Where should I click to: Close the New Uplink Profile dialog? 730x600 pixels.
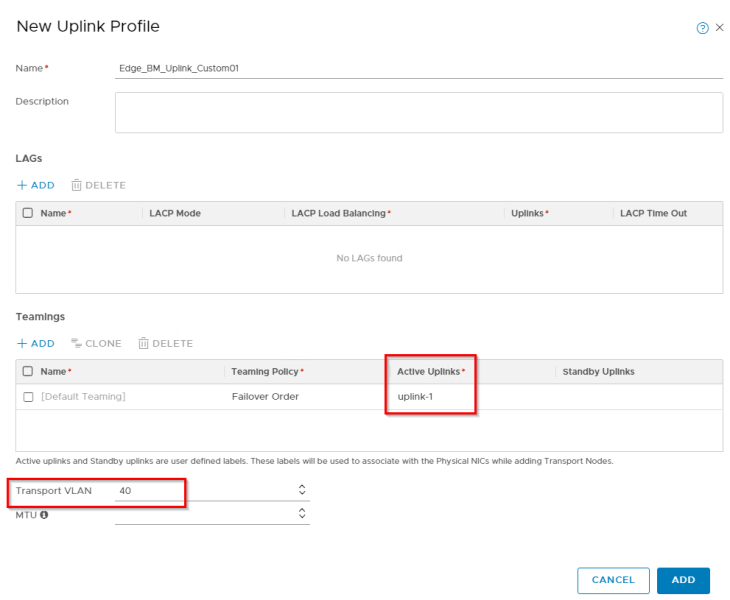click(x=719, y=28)
